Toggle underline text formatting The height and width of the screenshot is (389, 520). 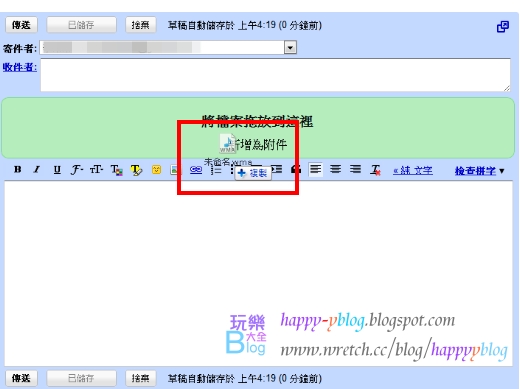point(57,170)
